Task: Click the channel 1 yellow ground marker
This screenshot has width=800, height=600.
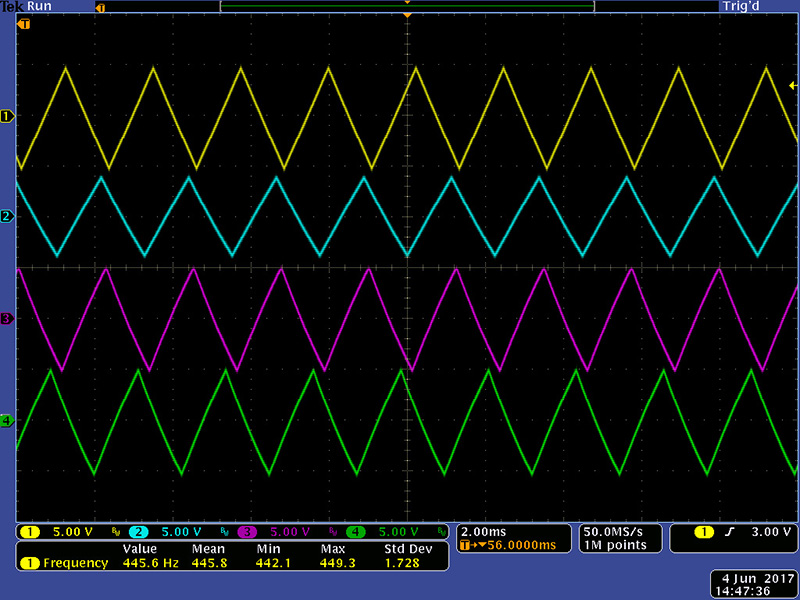Action: [7, 116]
